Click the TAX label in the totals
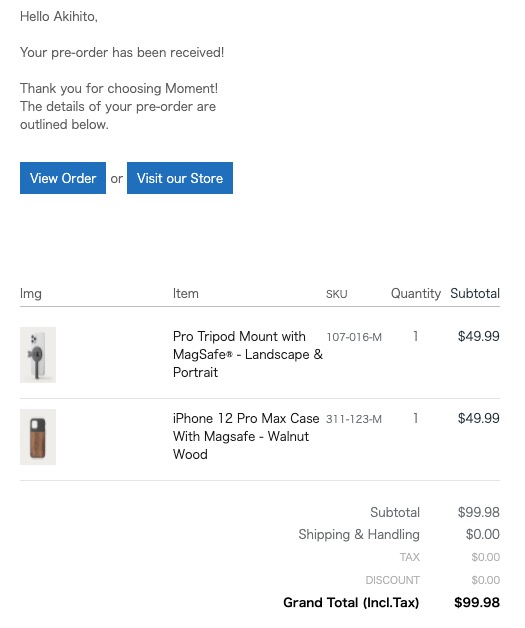 410,558
